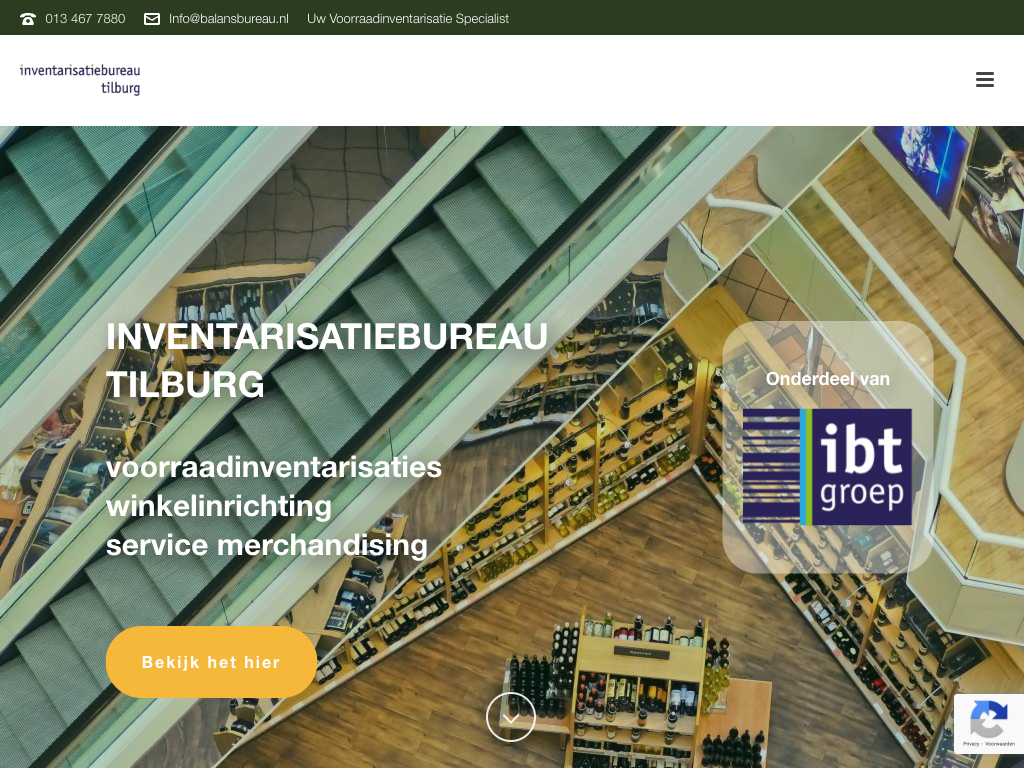This screenshot has width=1024, height=768.
Task: Click the 'Onderdeel van' label
Action: pos(827,379)
